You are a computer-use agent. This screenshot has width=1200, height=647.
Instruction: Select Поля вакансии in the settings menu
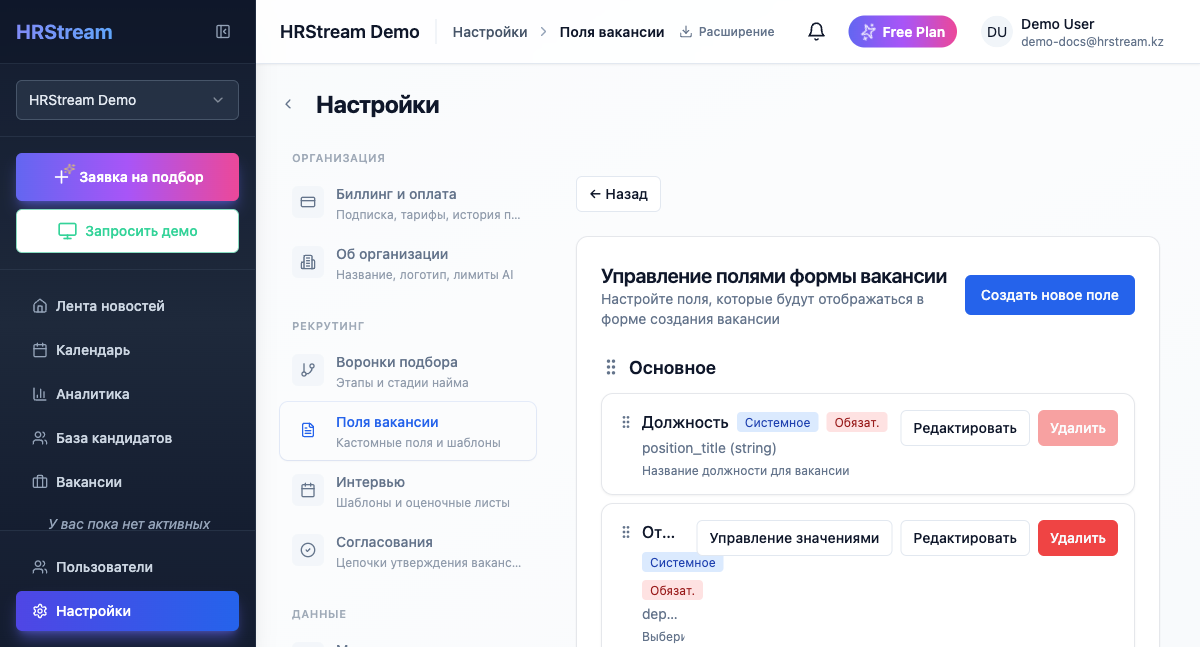388,422
